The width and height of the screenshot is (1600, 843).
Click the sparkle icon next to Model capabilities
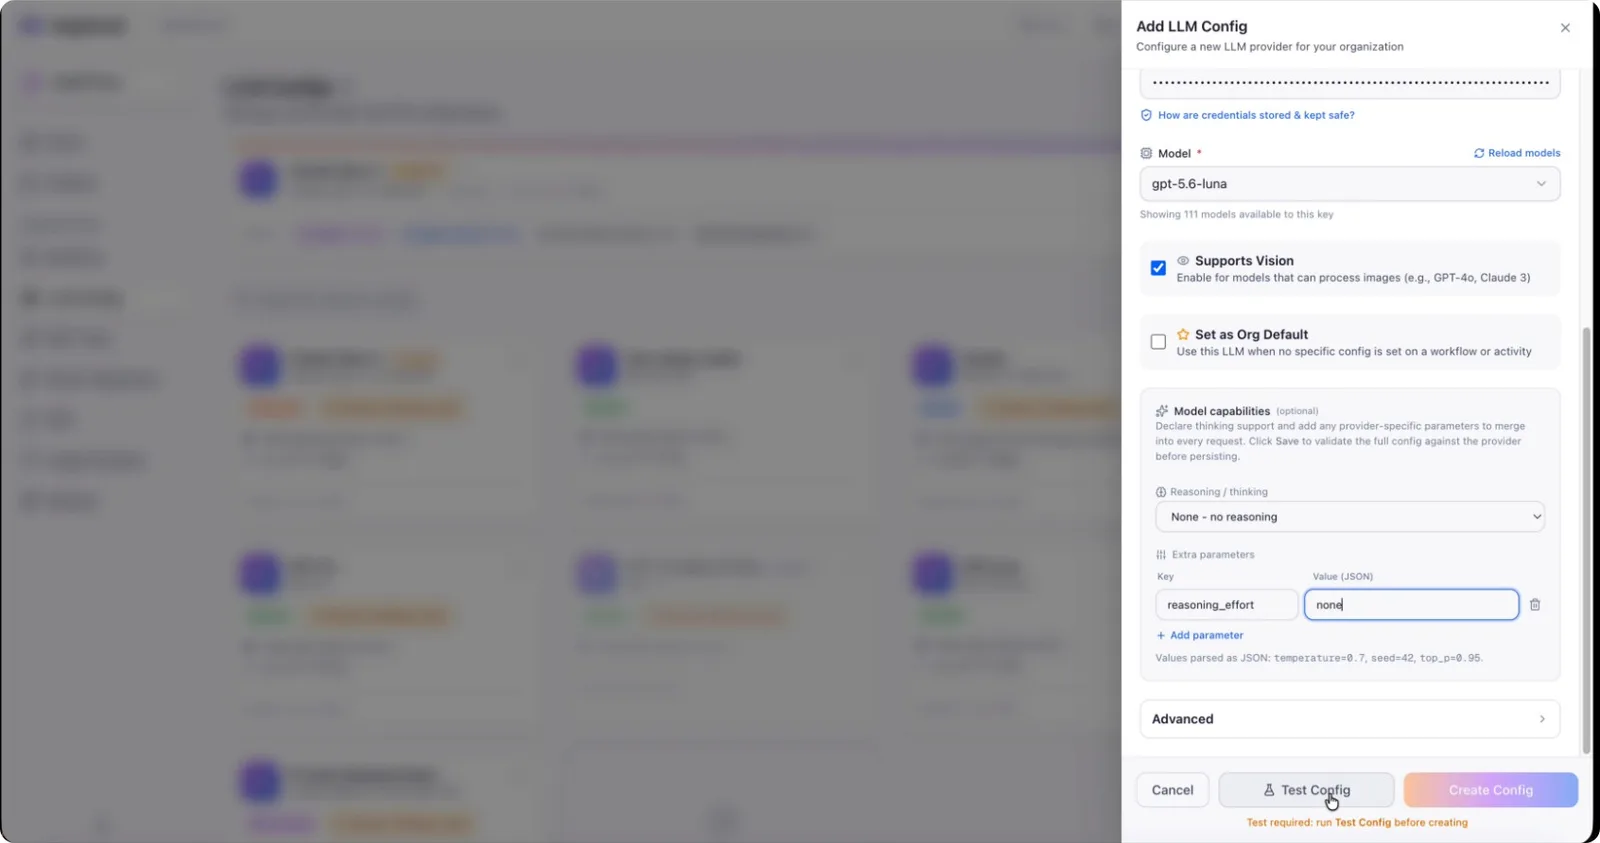click(1162, 411)
